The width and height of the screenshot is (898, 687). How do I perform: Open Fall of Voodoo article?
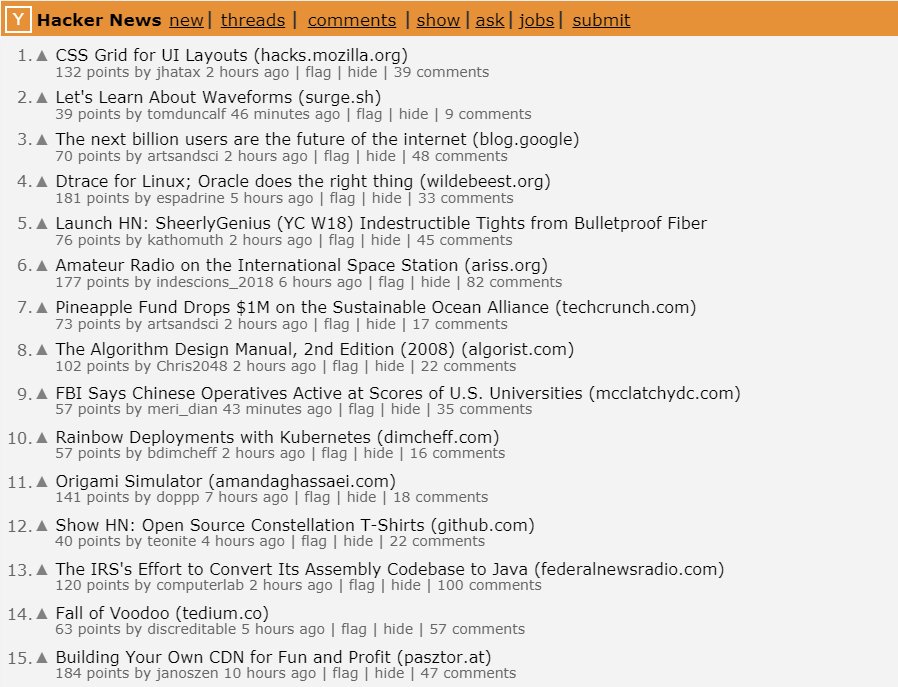112,613
